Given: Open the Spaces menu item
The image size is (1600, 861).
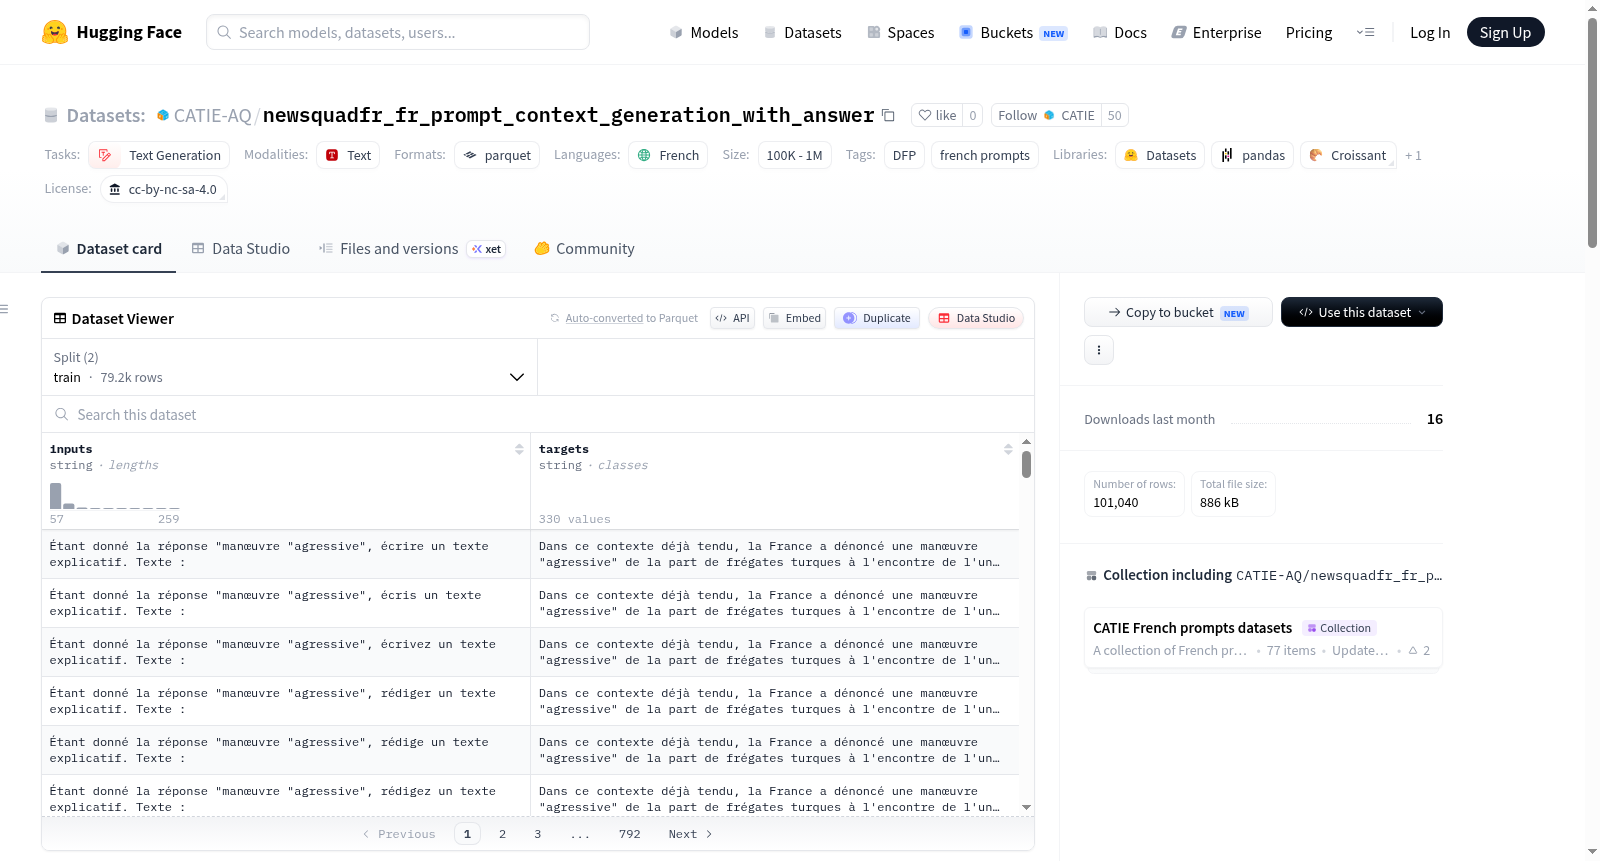Looking at the screenshot, I should (x=900, y=32).
